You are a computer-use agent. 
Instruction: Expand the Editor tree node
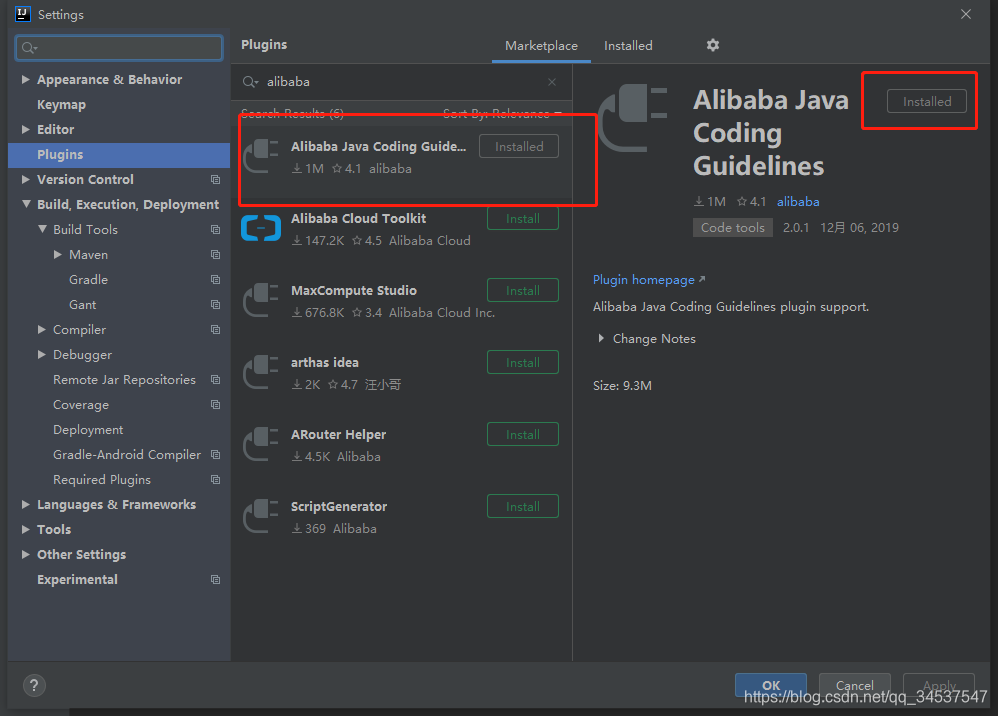(25, 130)
